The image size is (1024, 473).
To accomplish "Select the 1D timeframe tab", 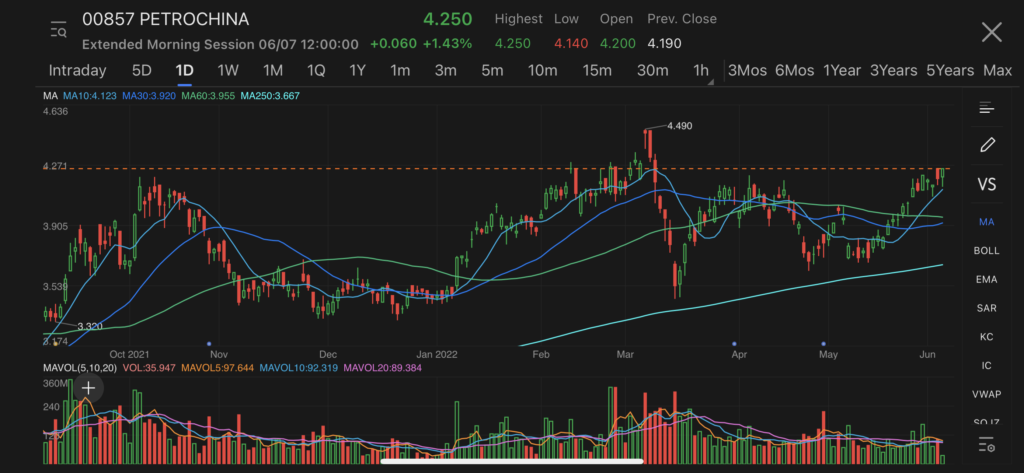I will click(185, 71).
